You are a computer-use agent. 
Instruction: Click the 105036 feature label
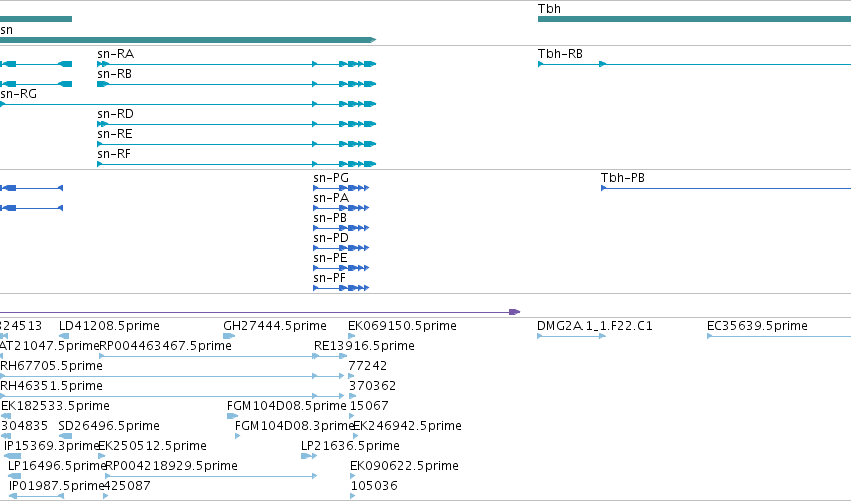[x=374, y=486]
